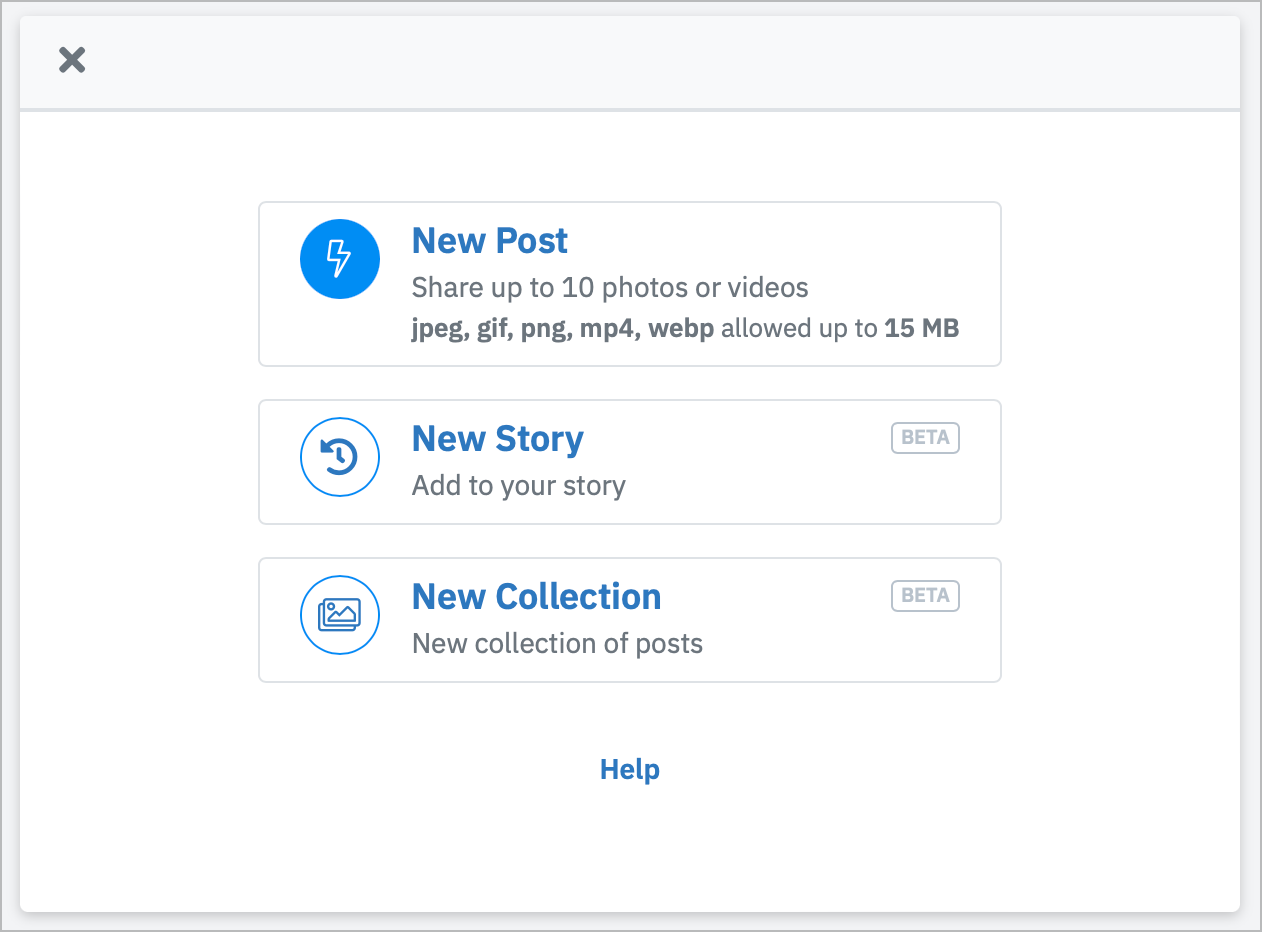Click the BETA badge next to New Story

coord(925,438)
